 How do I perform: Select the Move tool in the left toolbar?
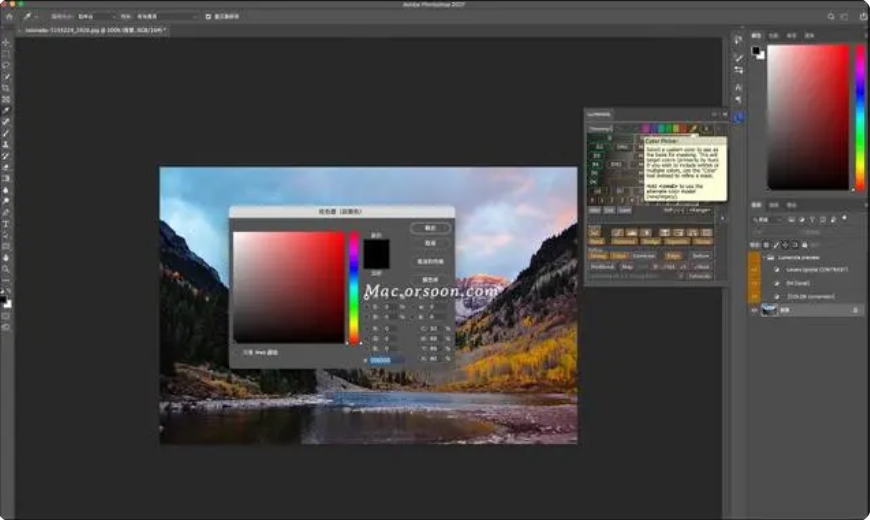tap(7, 43)
